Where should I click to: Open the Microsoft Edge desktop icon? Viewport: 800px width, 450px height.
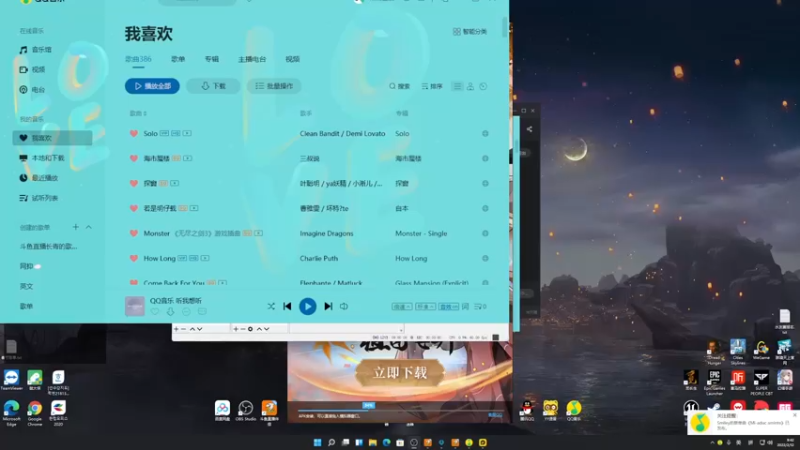point(11,413)
